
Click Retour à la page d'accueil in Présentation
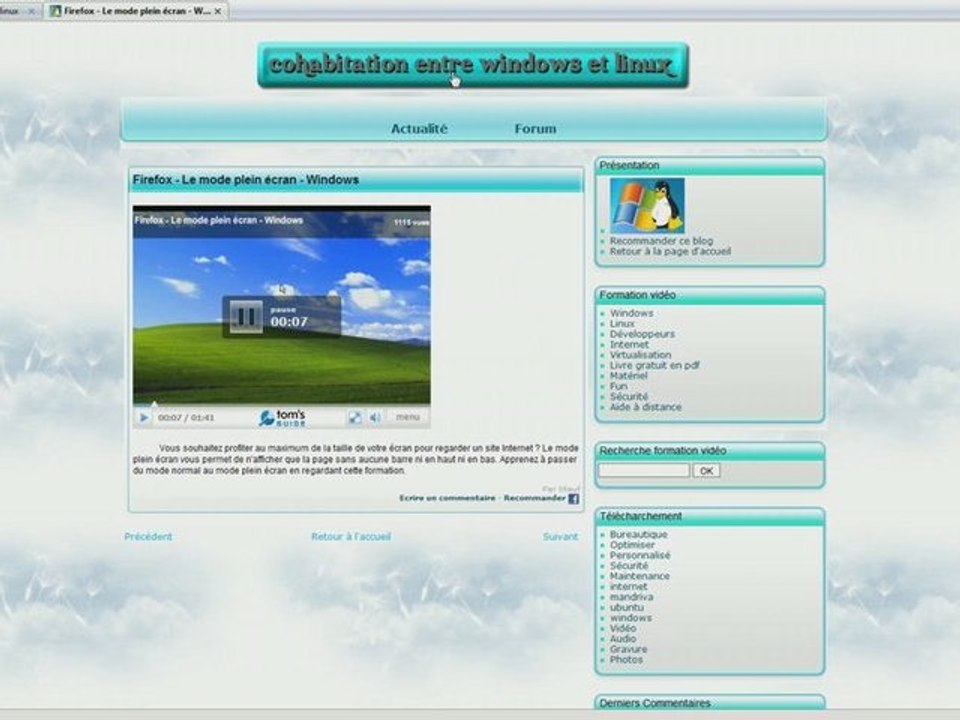(670, 251)
